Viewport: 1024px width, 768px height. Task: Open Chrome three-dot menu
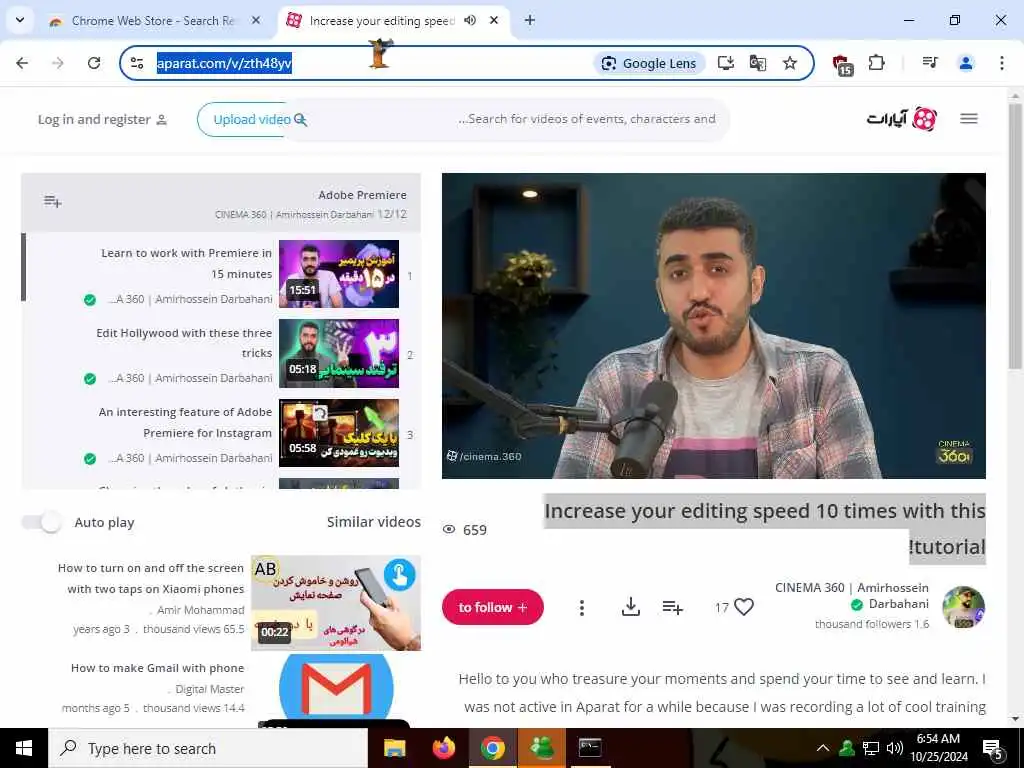click(x=1001, y=63)
